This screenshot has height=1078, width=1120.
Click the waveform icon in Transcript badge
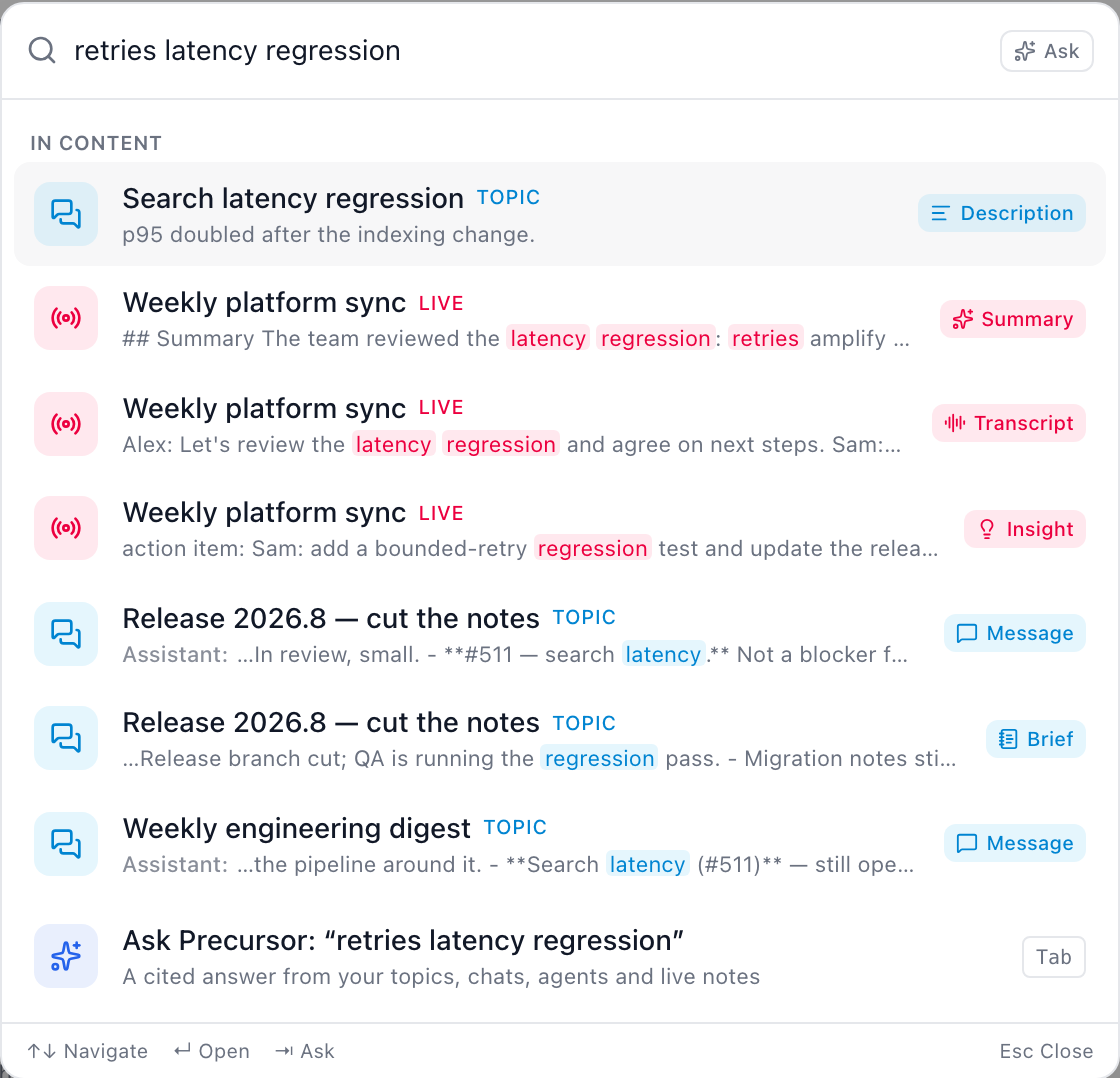(x=955, y=423)
